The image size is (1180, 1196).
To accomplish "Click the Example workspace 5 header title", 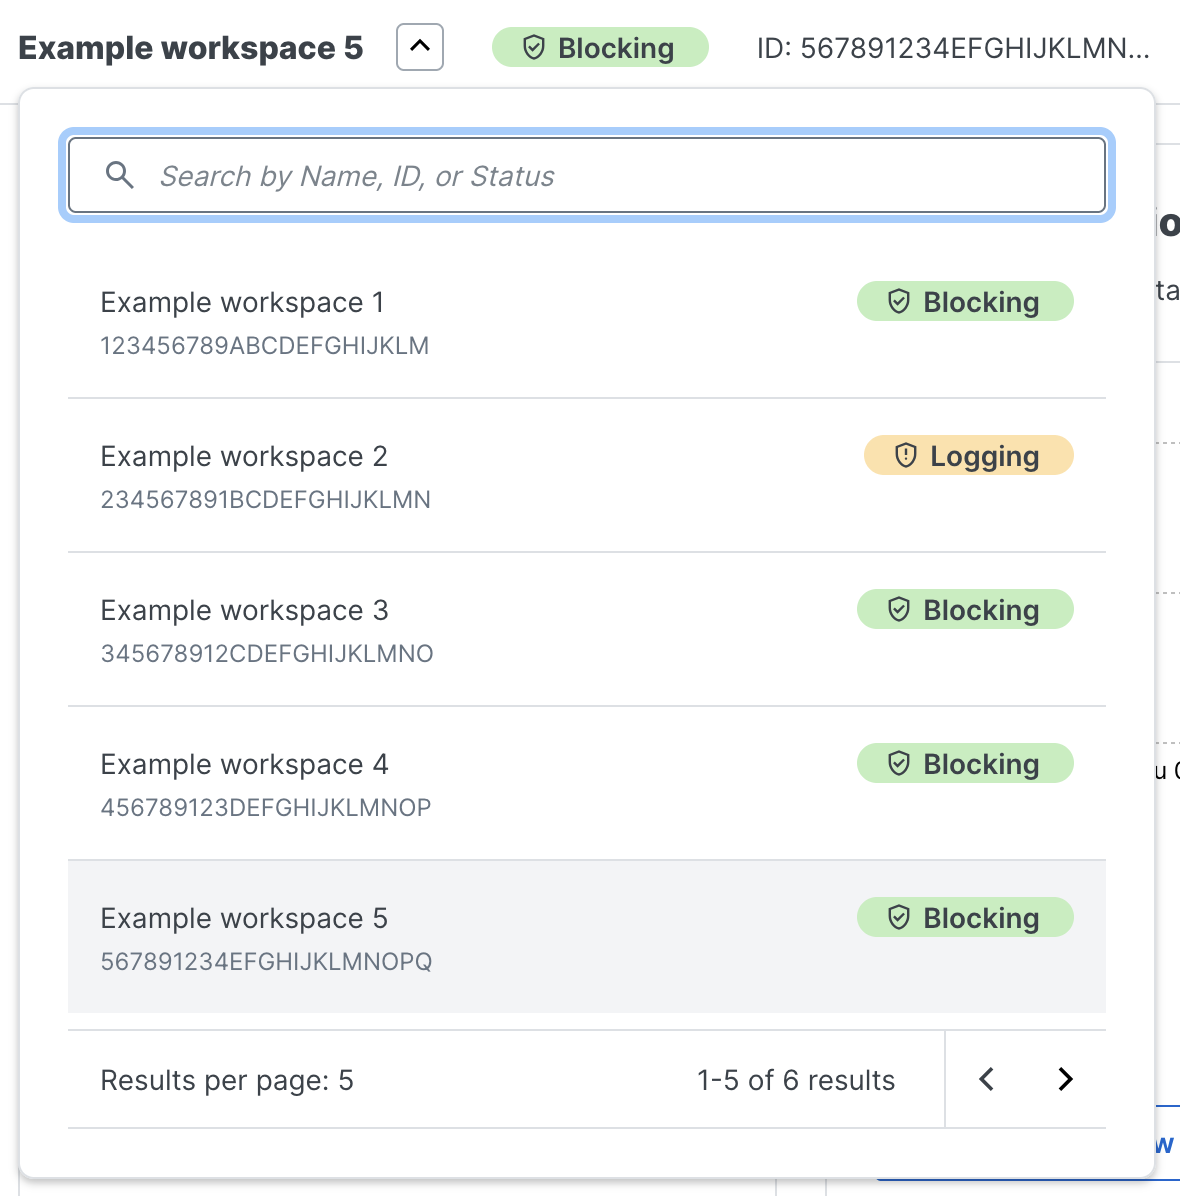I will (191, 48).
